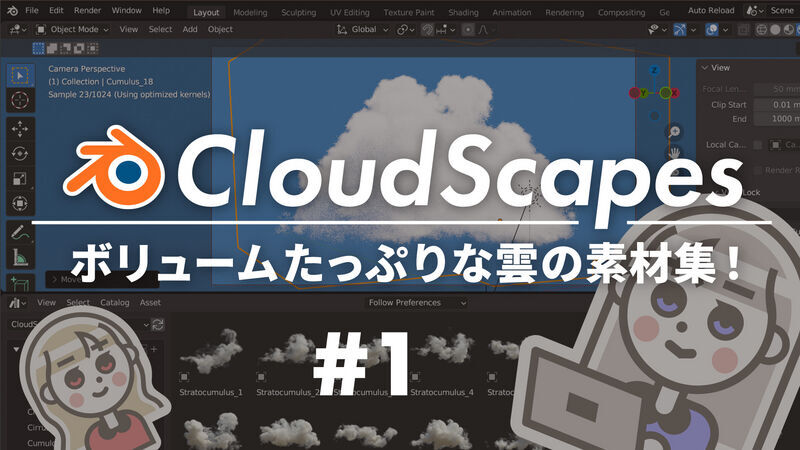This screenshot has width=800, height=450.
Task: Open the 3D viewport editor type dropdown
Action: pos(17,30)
